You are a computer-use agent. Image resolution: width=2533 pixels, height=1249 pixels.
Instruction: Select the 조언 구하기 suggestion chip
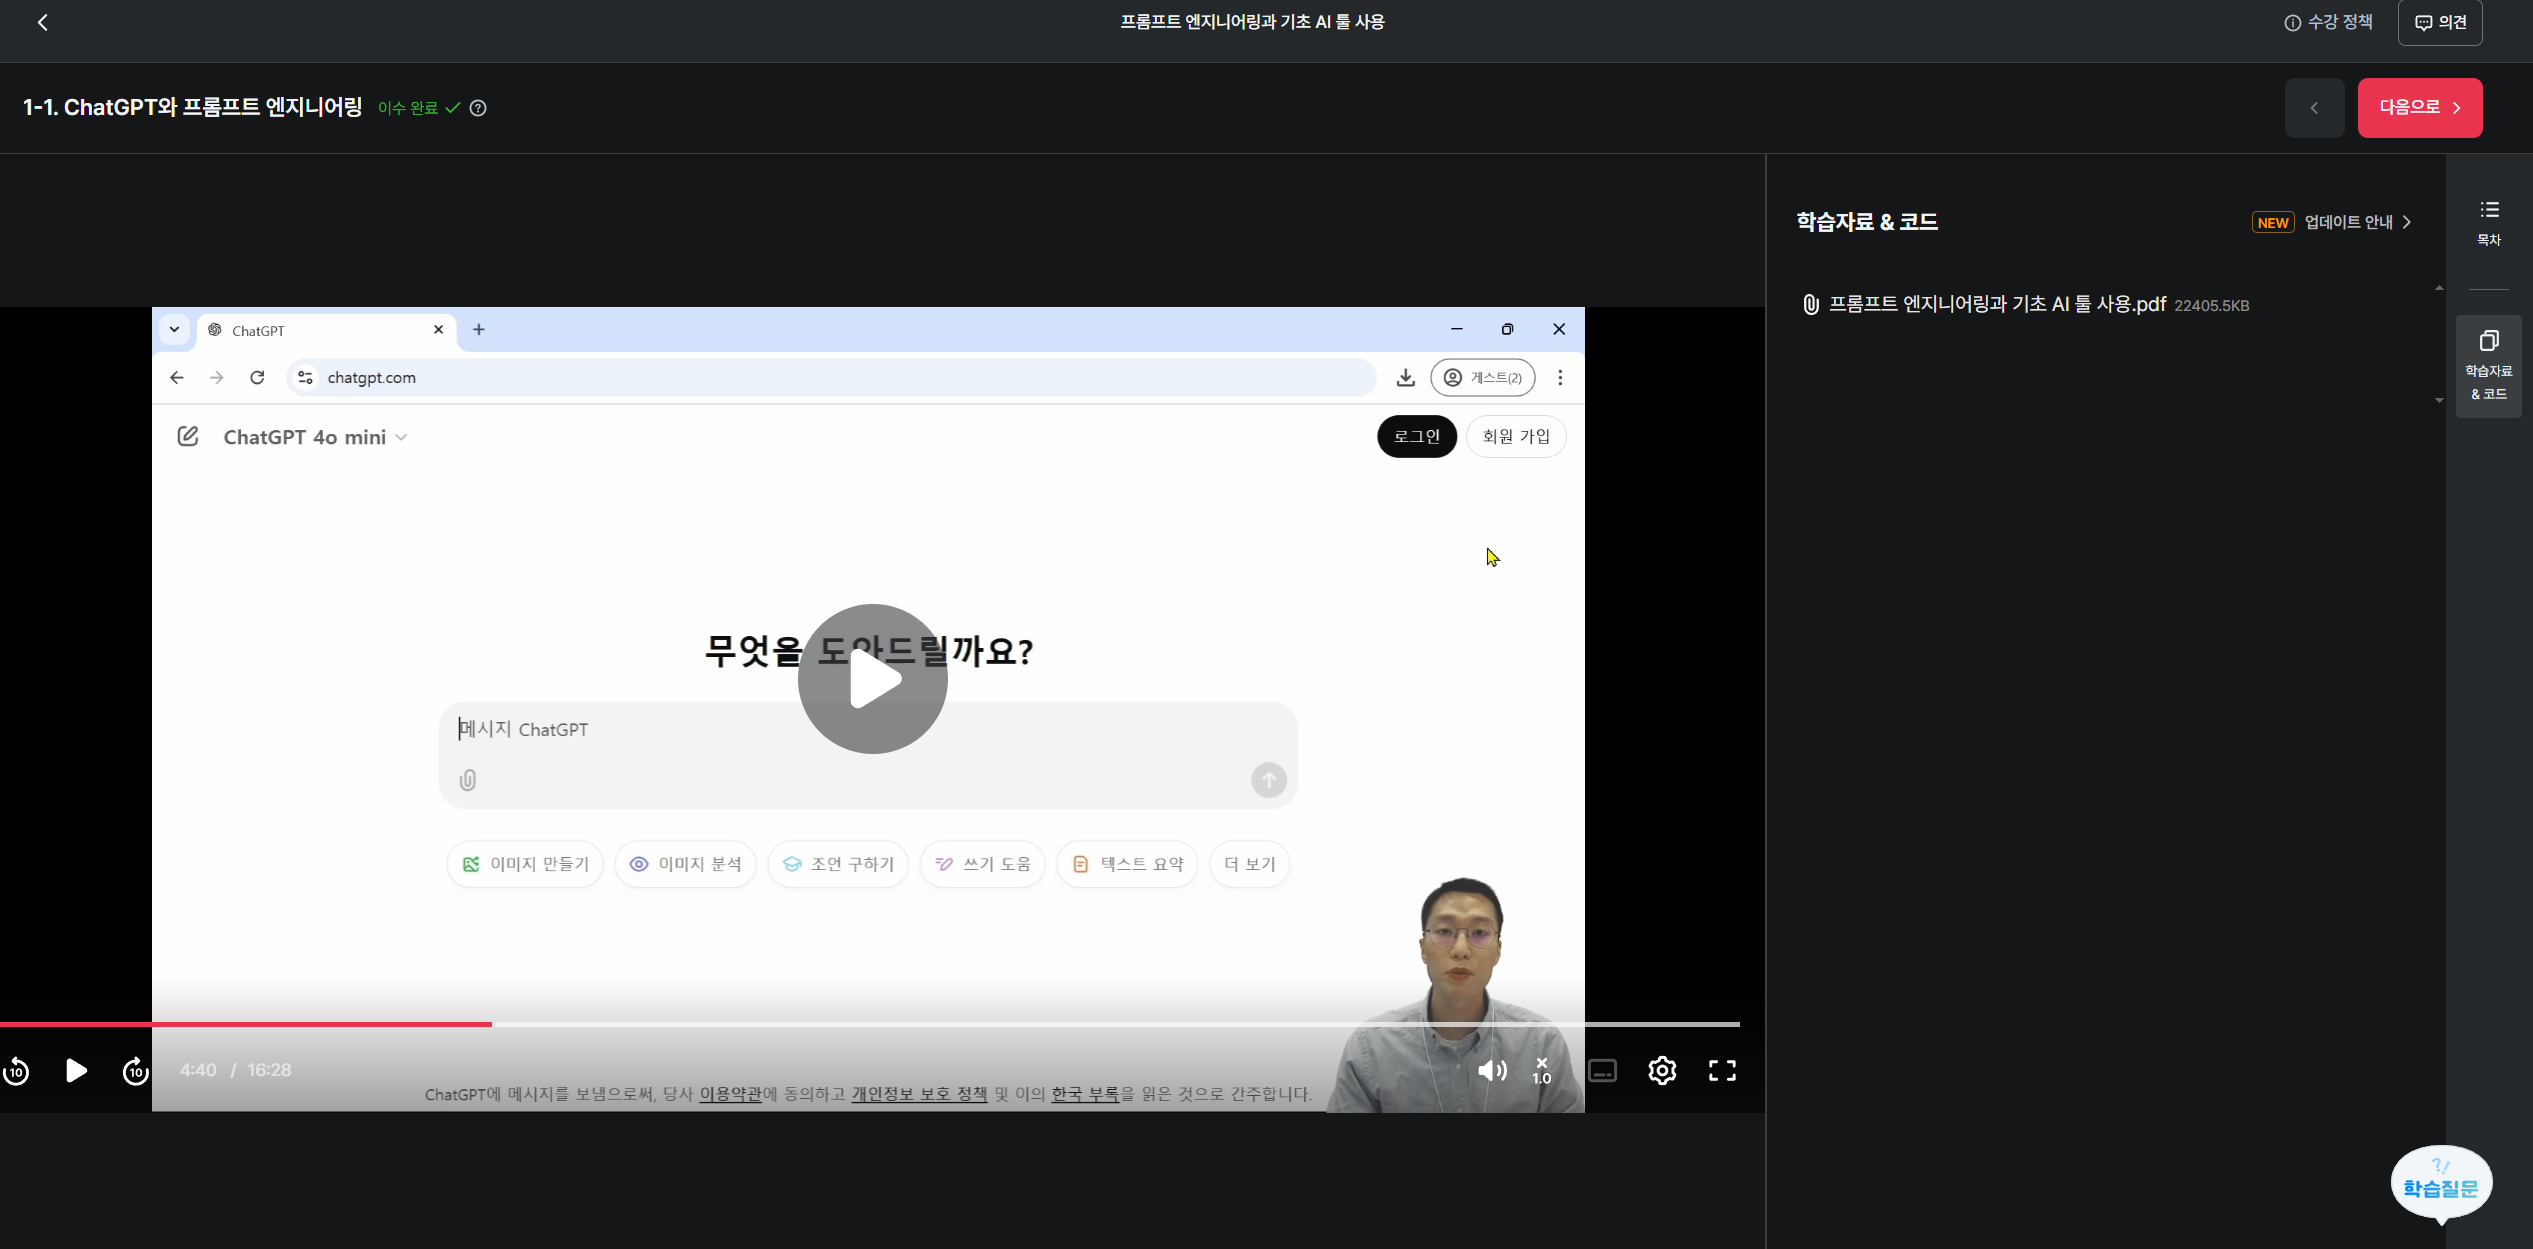tap(838, 864)
